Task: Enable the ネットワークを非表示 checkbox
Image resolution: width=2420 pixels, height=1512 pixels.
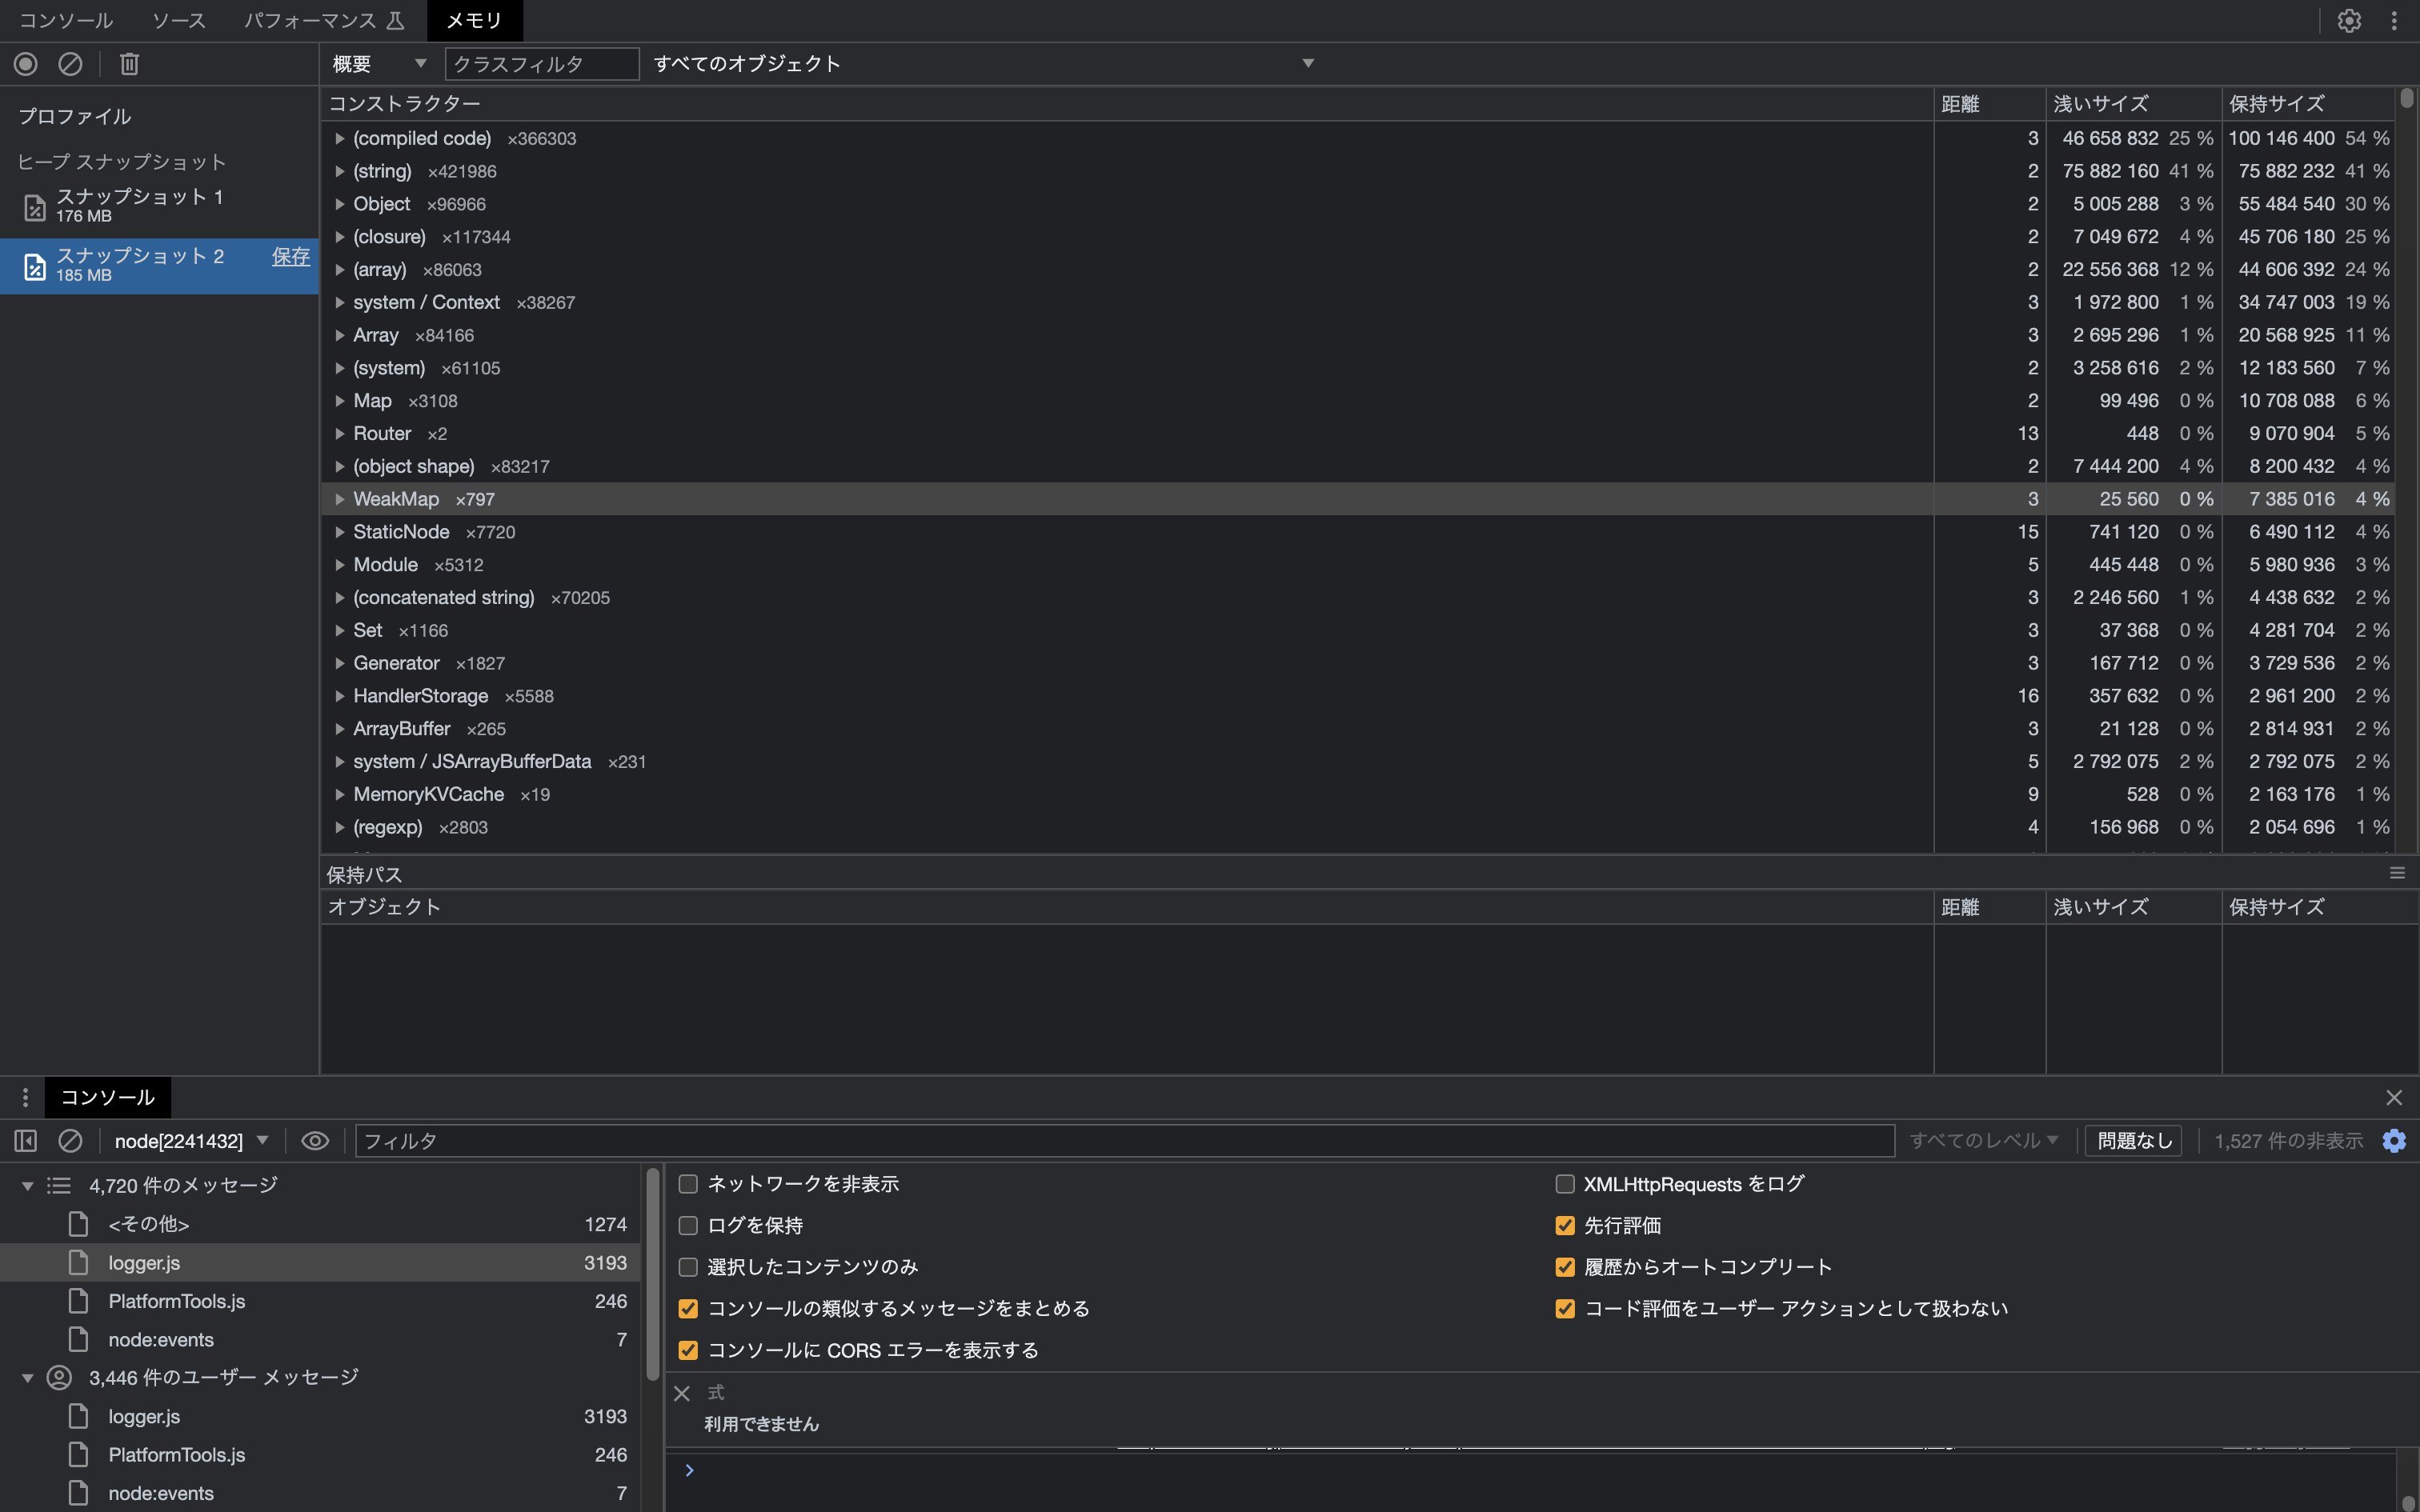Action: point(688,1183)
